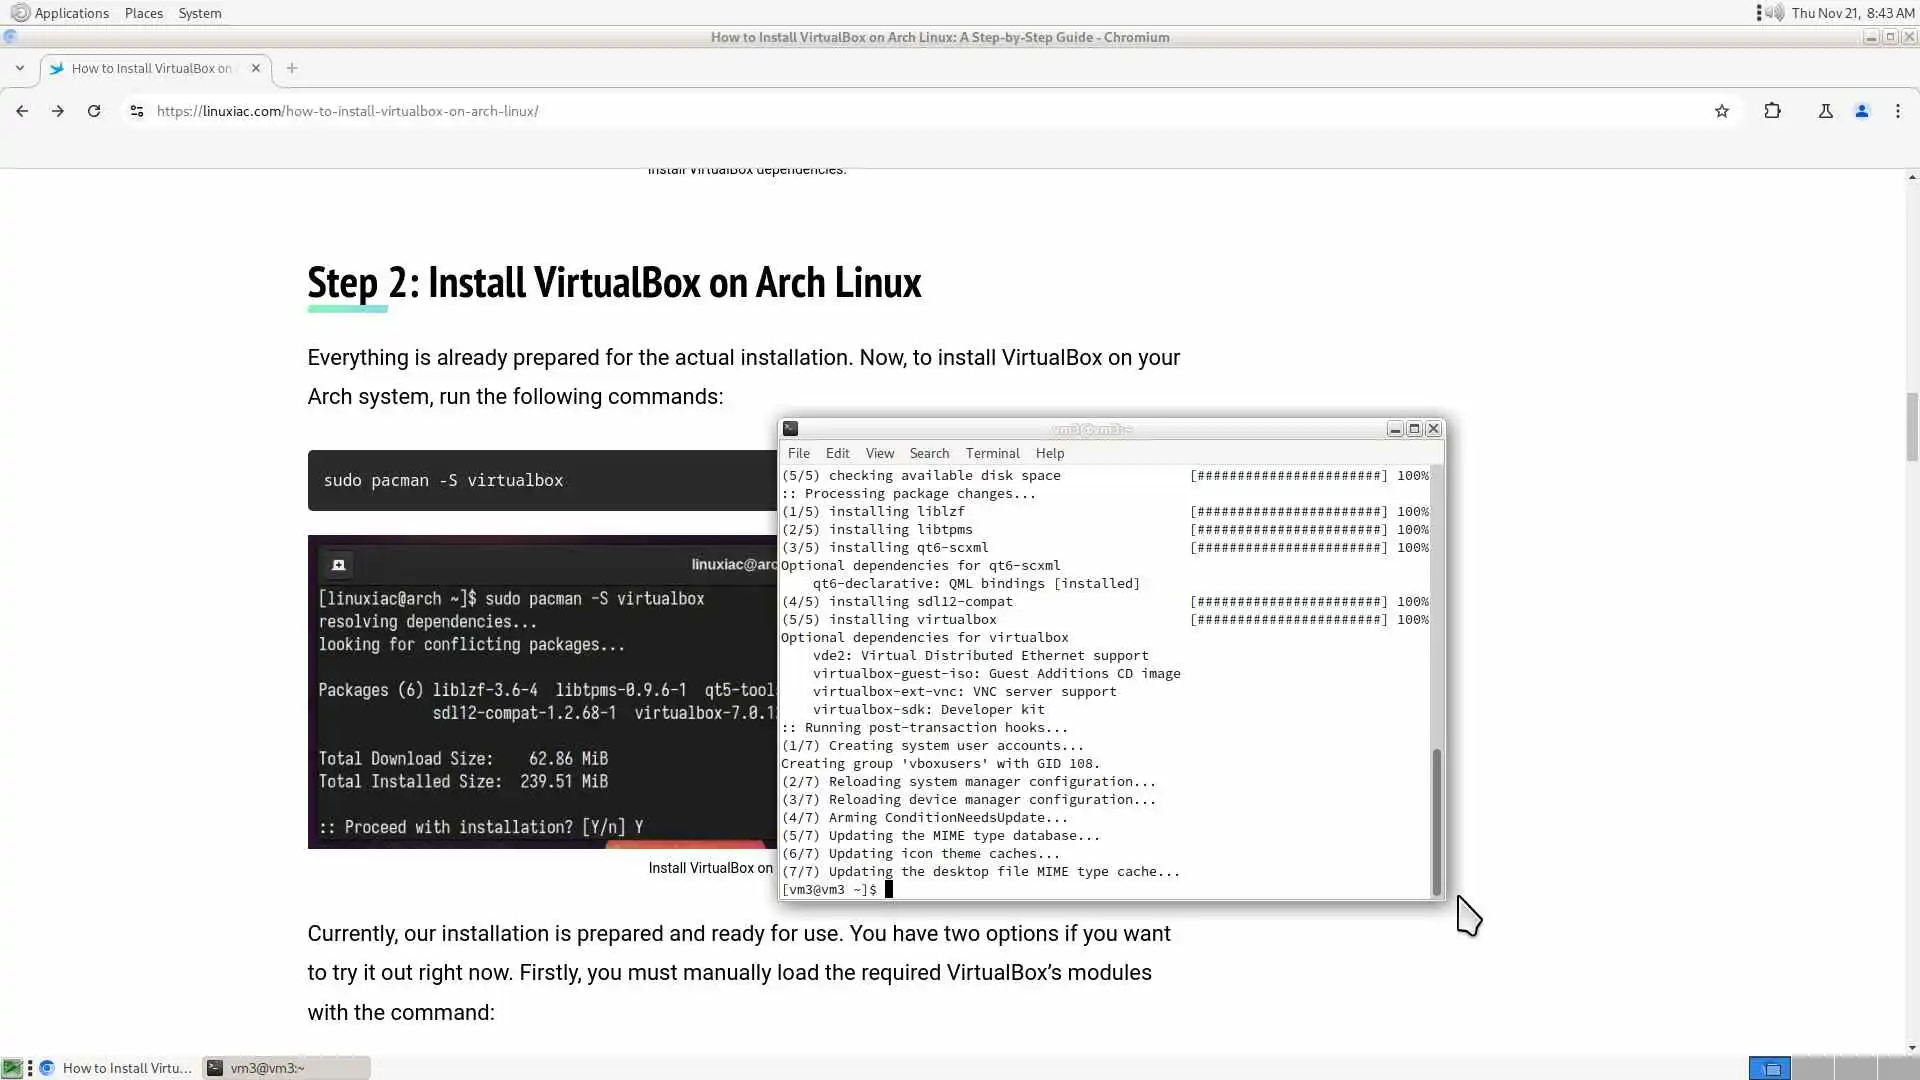
Task: Click the volume speaker icon in panel
Action: (x=1774, y=13)
